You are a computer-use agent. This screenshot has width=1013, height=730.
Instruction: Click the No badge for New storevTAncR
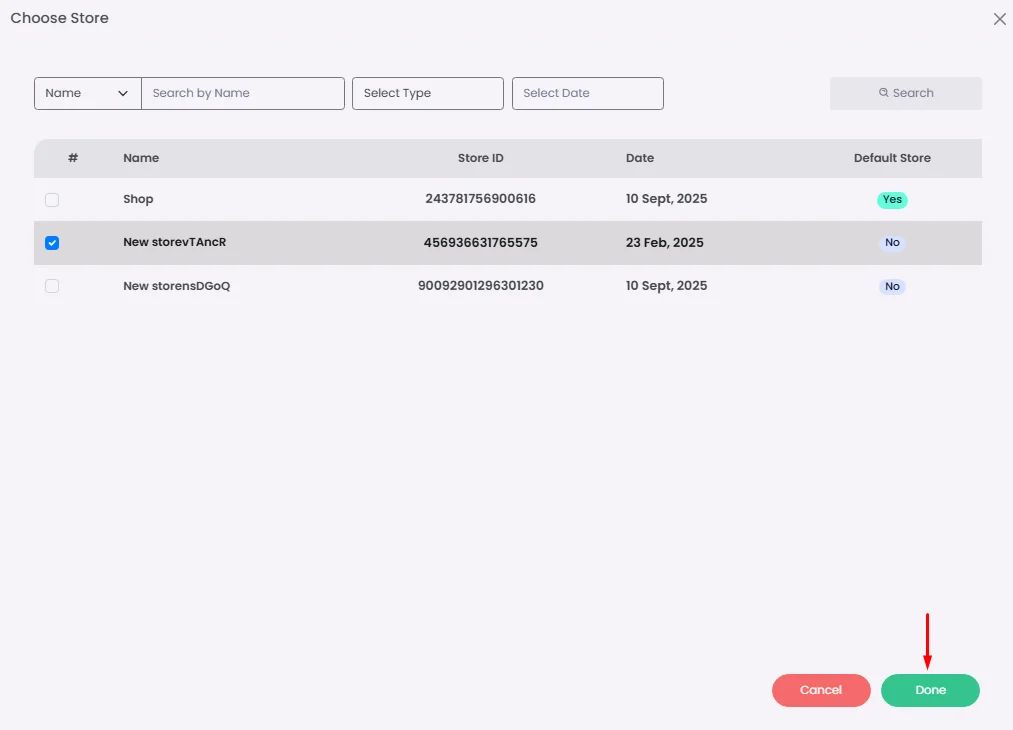[892, 243]
